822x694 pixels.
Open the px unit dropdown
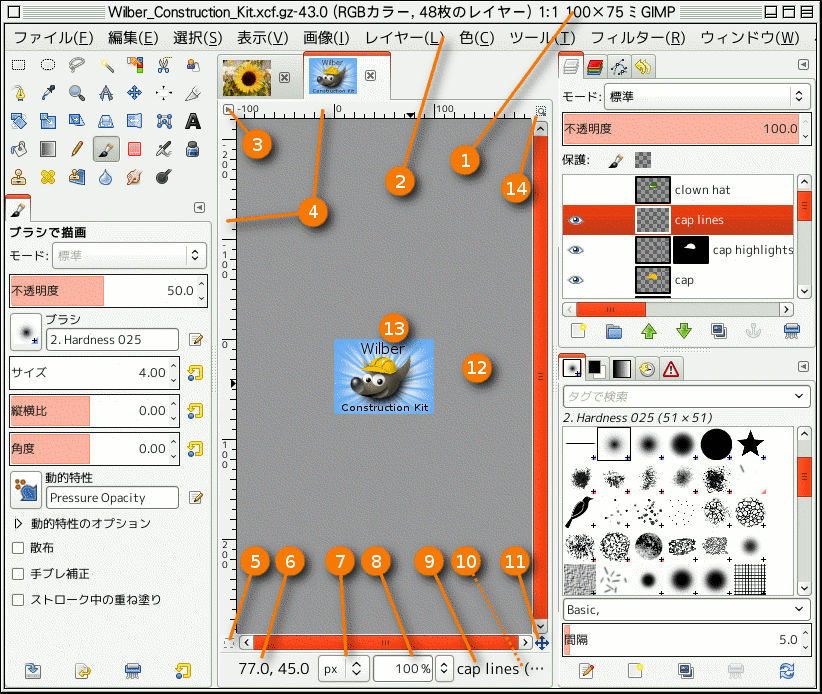coord(343,669)
